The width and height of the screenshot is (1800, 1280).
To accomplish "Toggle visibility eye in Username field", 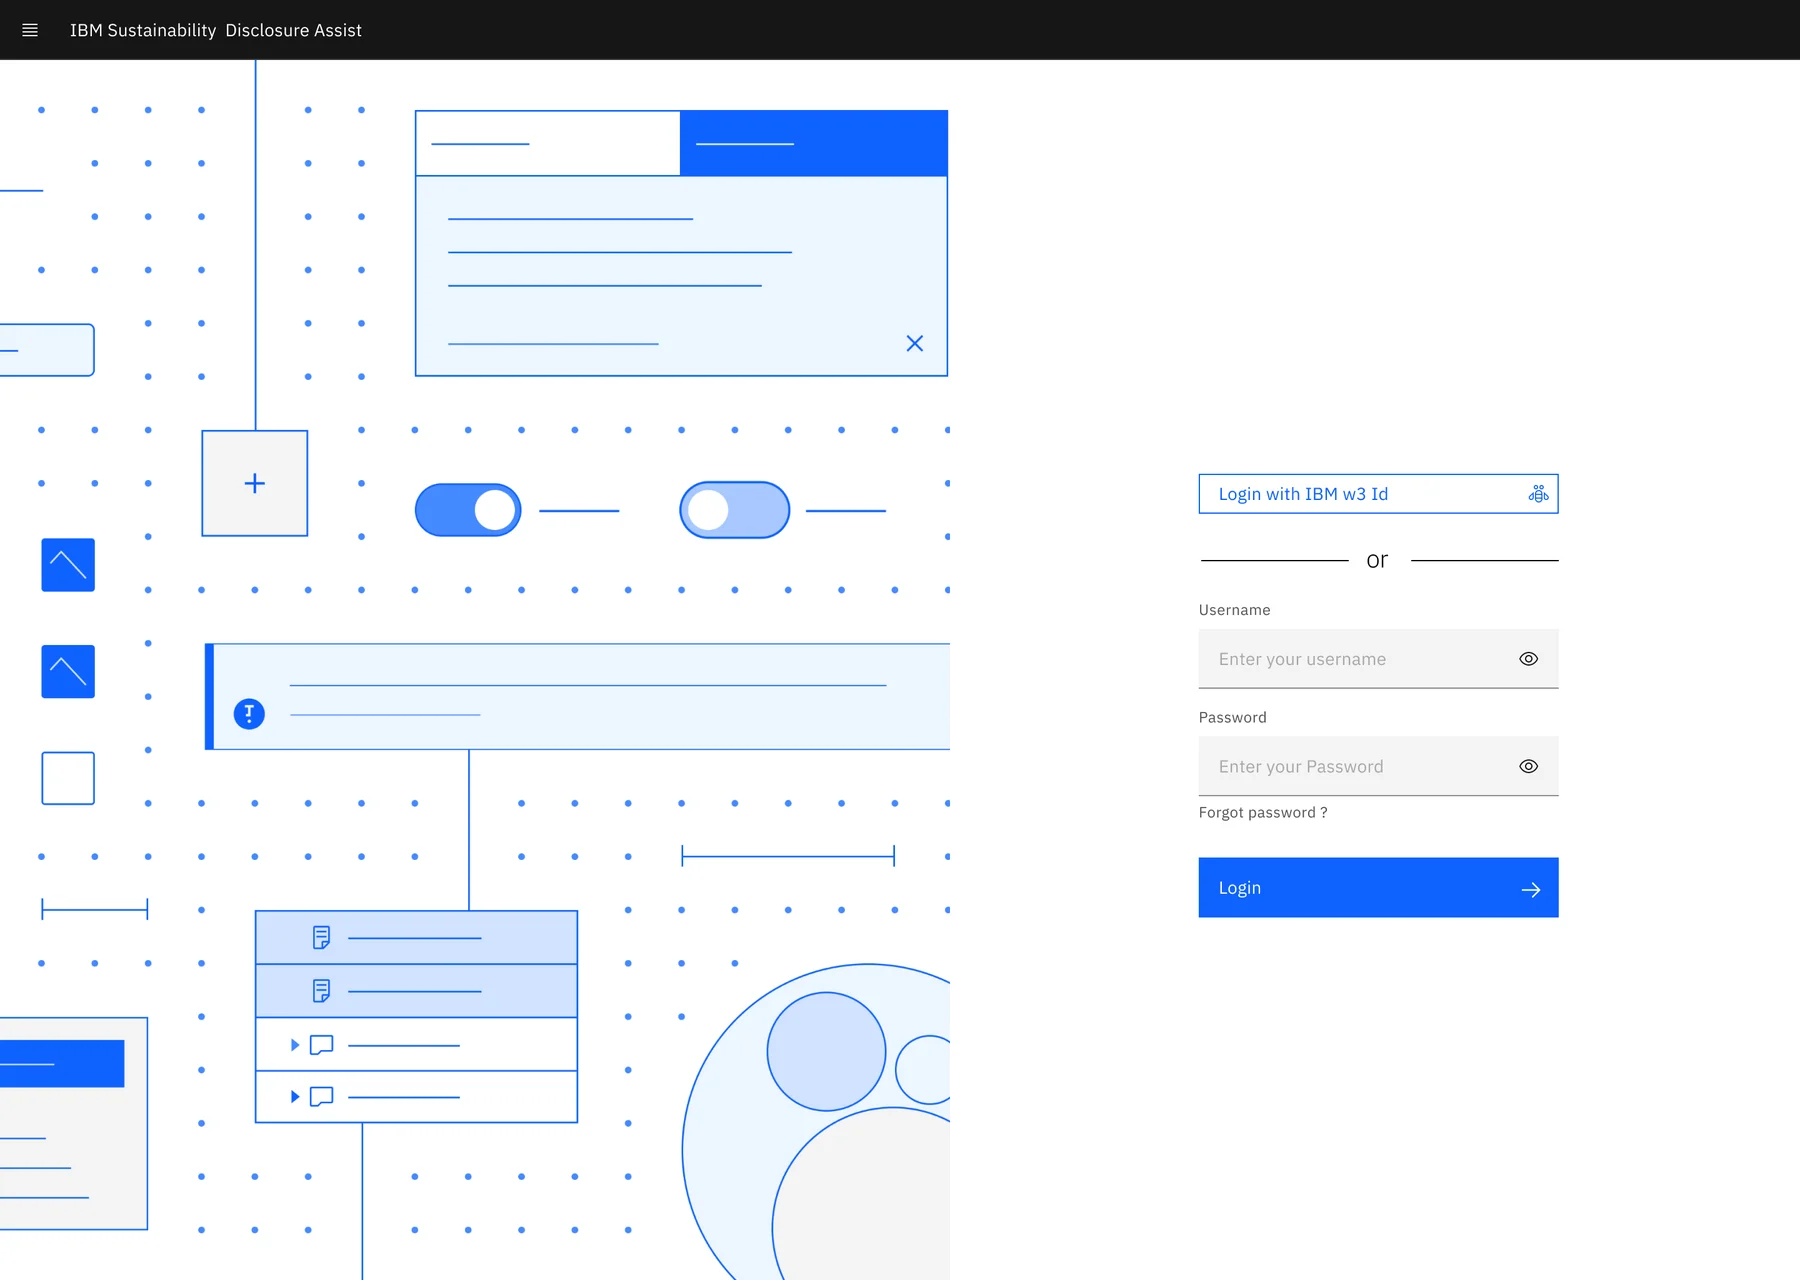I will click(x=1528, y=659).
